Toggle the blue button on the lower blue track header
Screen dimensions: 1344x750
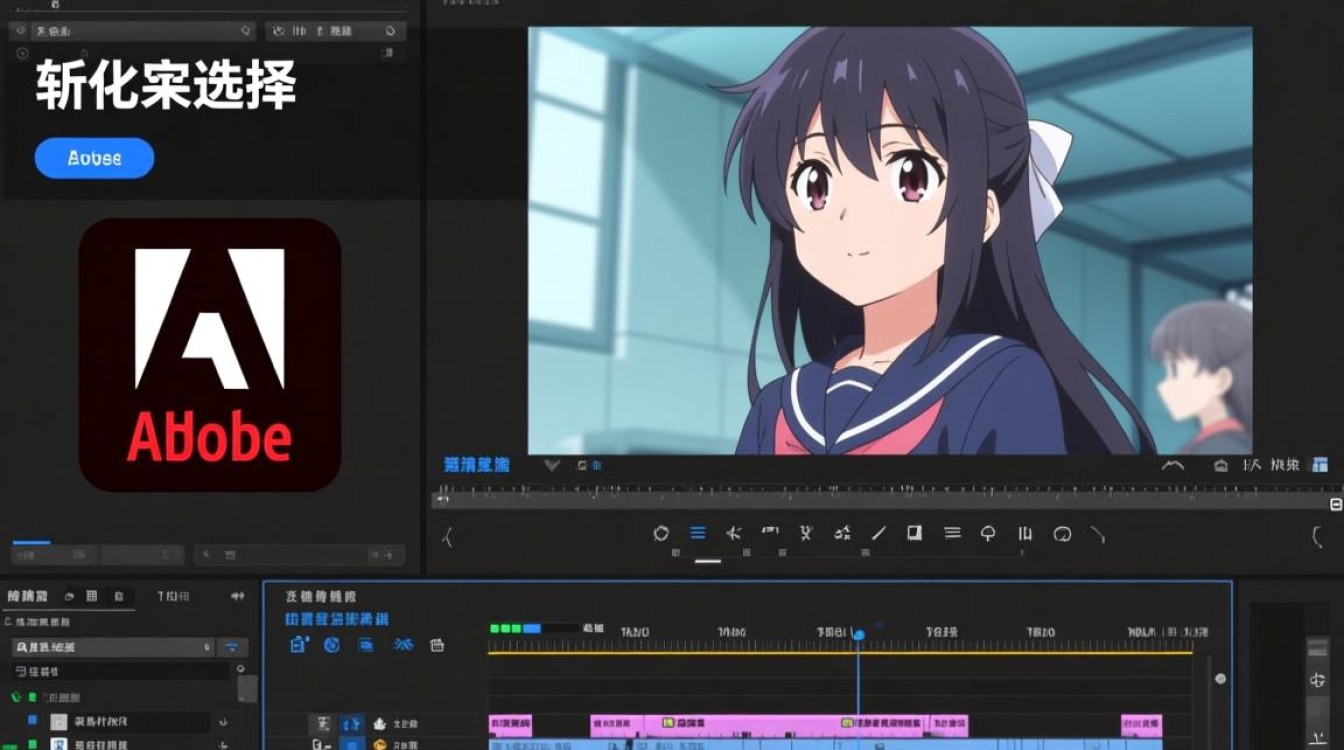tap(352, 744)
